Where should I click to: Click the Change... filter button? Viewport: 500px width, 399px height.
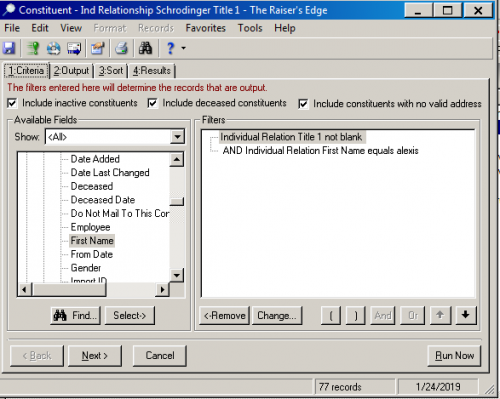coord(277,315)
